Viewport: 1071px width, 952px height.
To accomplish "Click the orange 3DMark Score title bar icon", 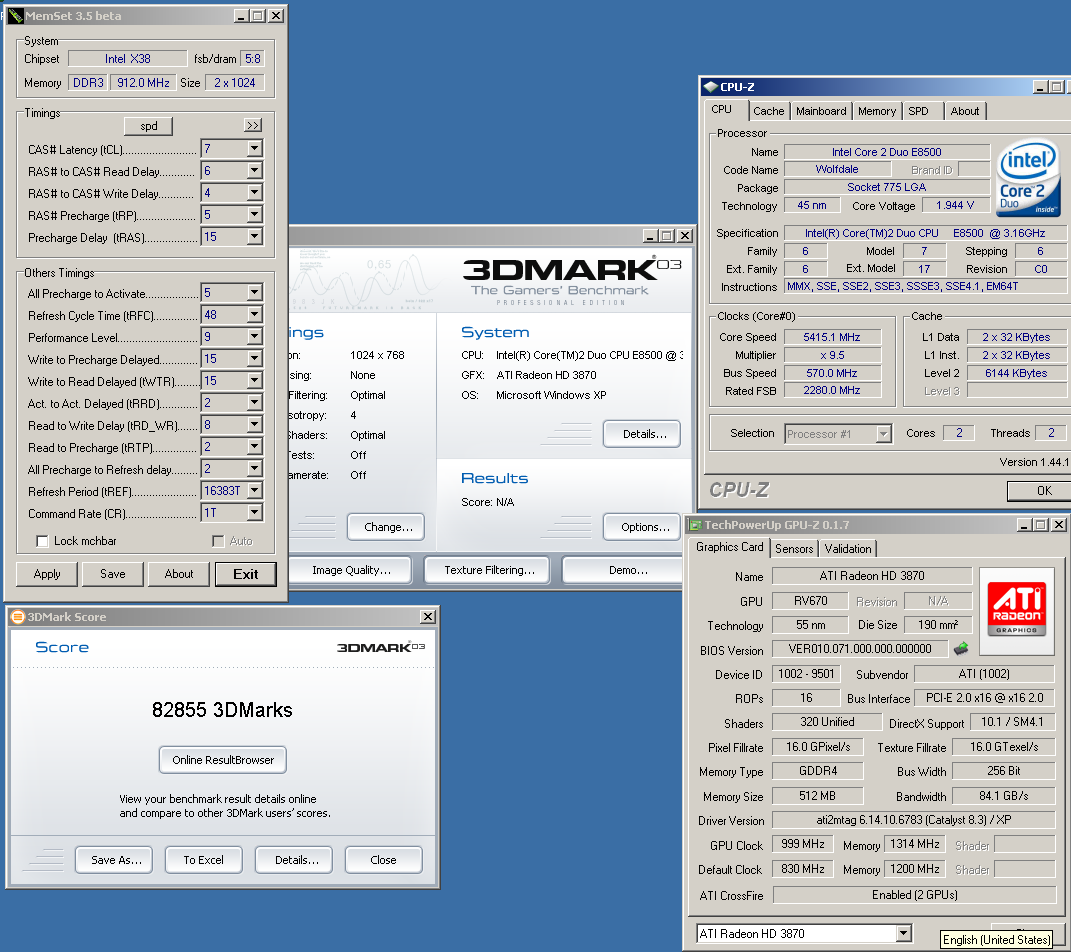I will (x=18, y=617).
